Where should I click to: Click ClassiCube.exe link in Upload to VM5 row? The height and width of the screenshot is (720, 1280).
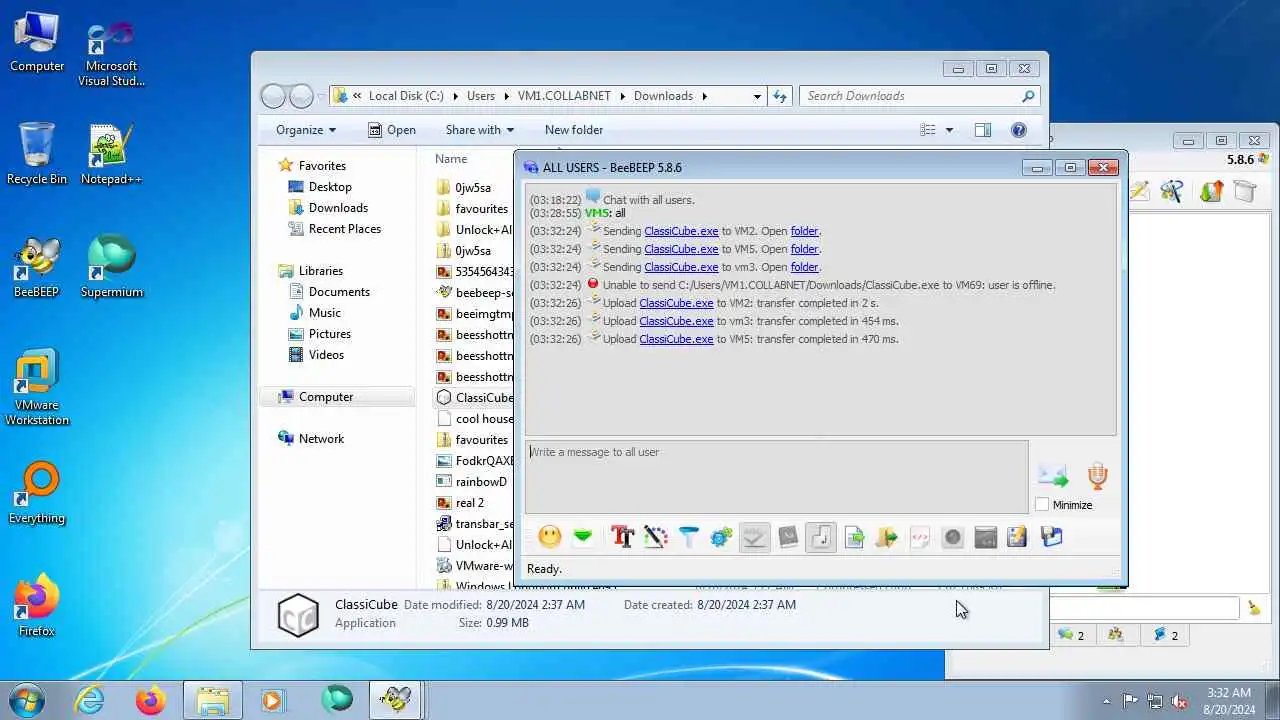pyautogui.click(x=676, y=339)
